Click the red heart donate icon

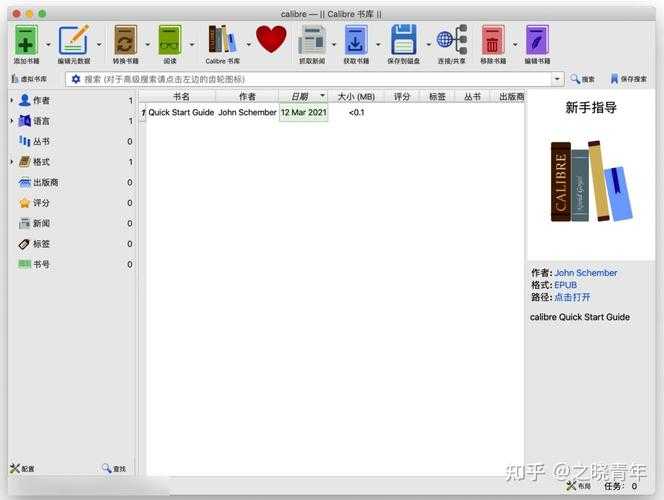pos(271,40)
